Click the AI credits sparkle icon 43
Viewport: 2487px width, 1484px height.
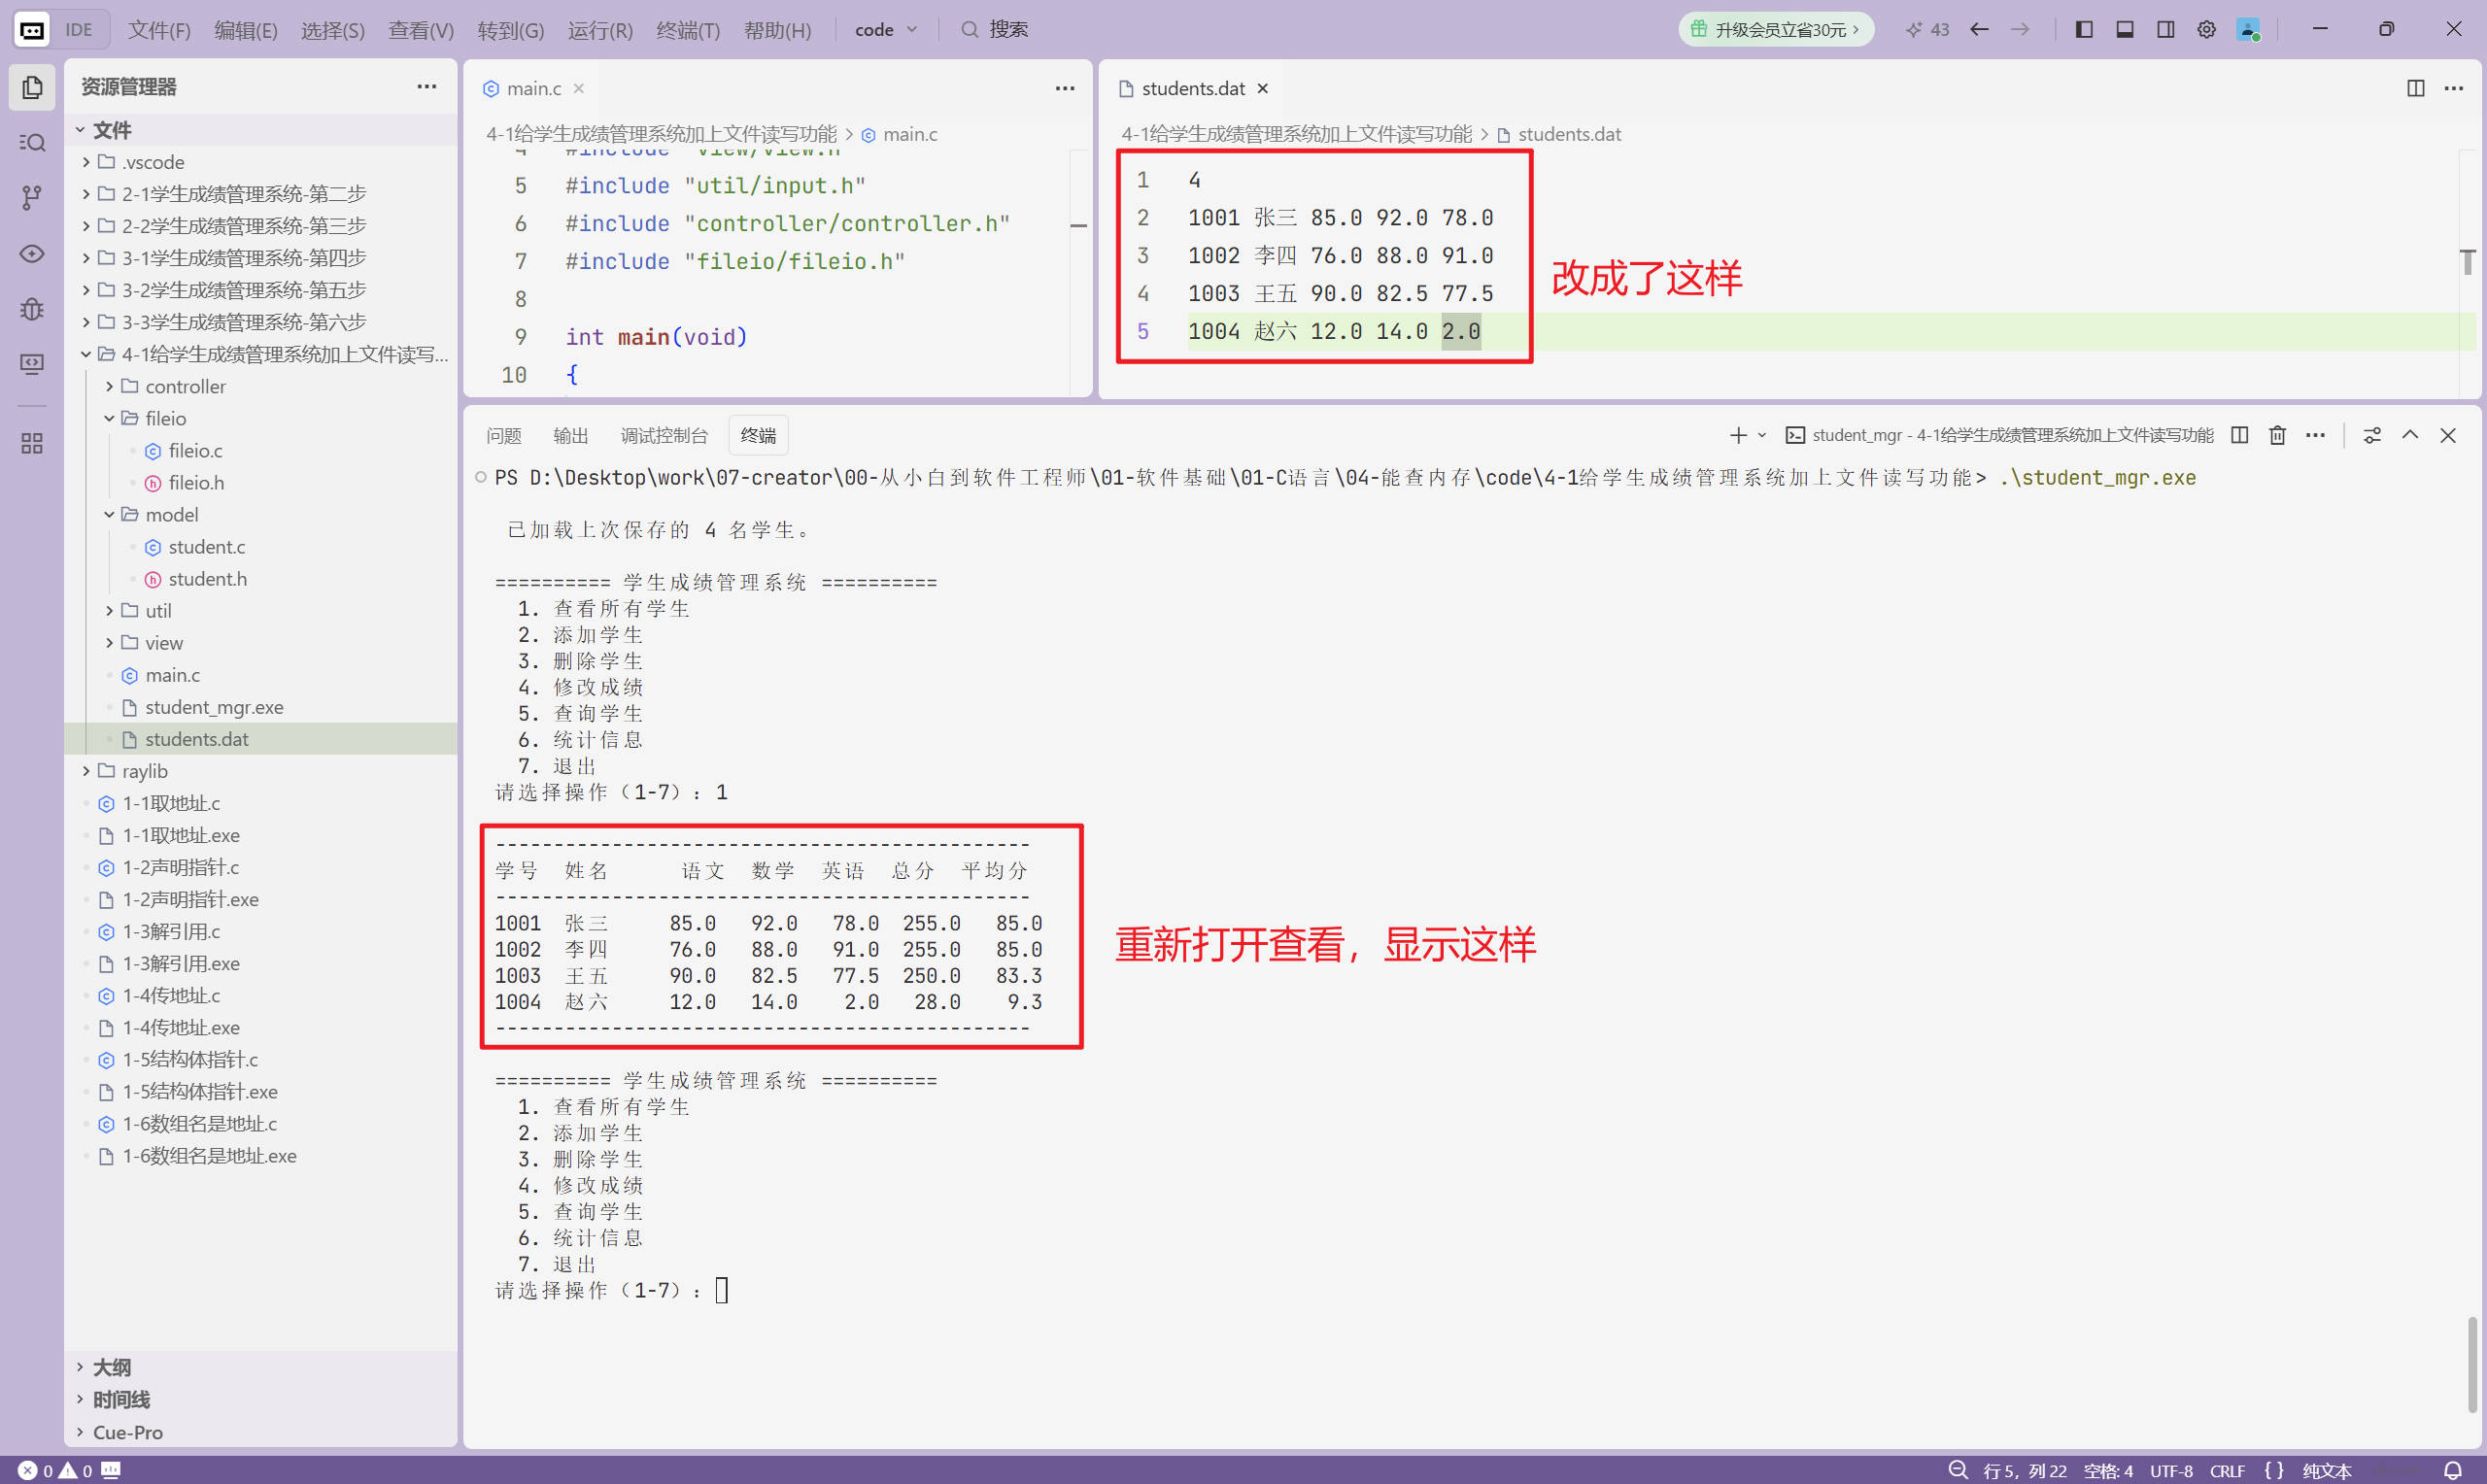(x=1927, y=30)
